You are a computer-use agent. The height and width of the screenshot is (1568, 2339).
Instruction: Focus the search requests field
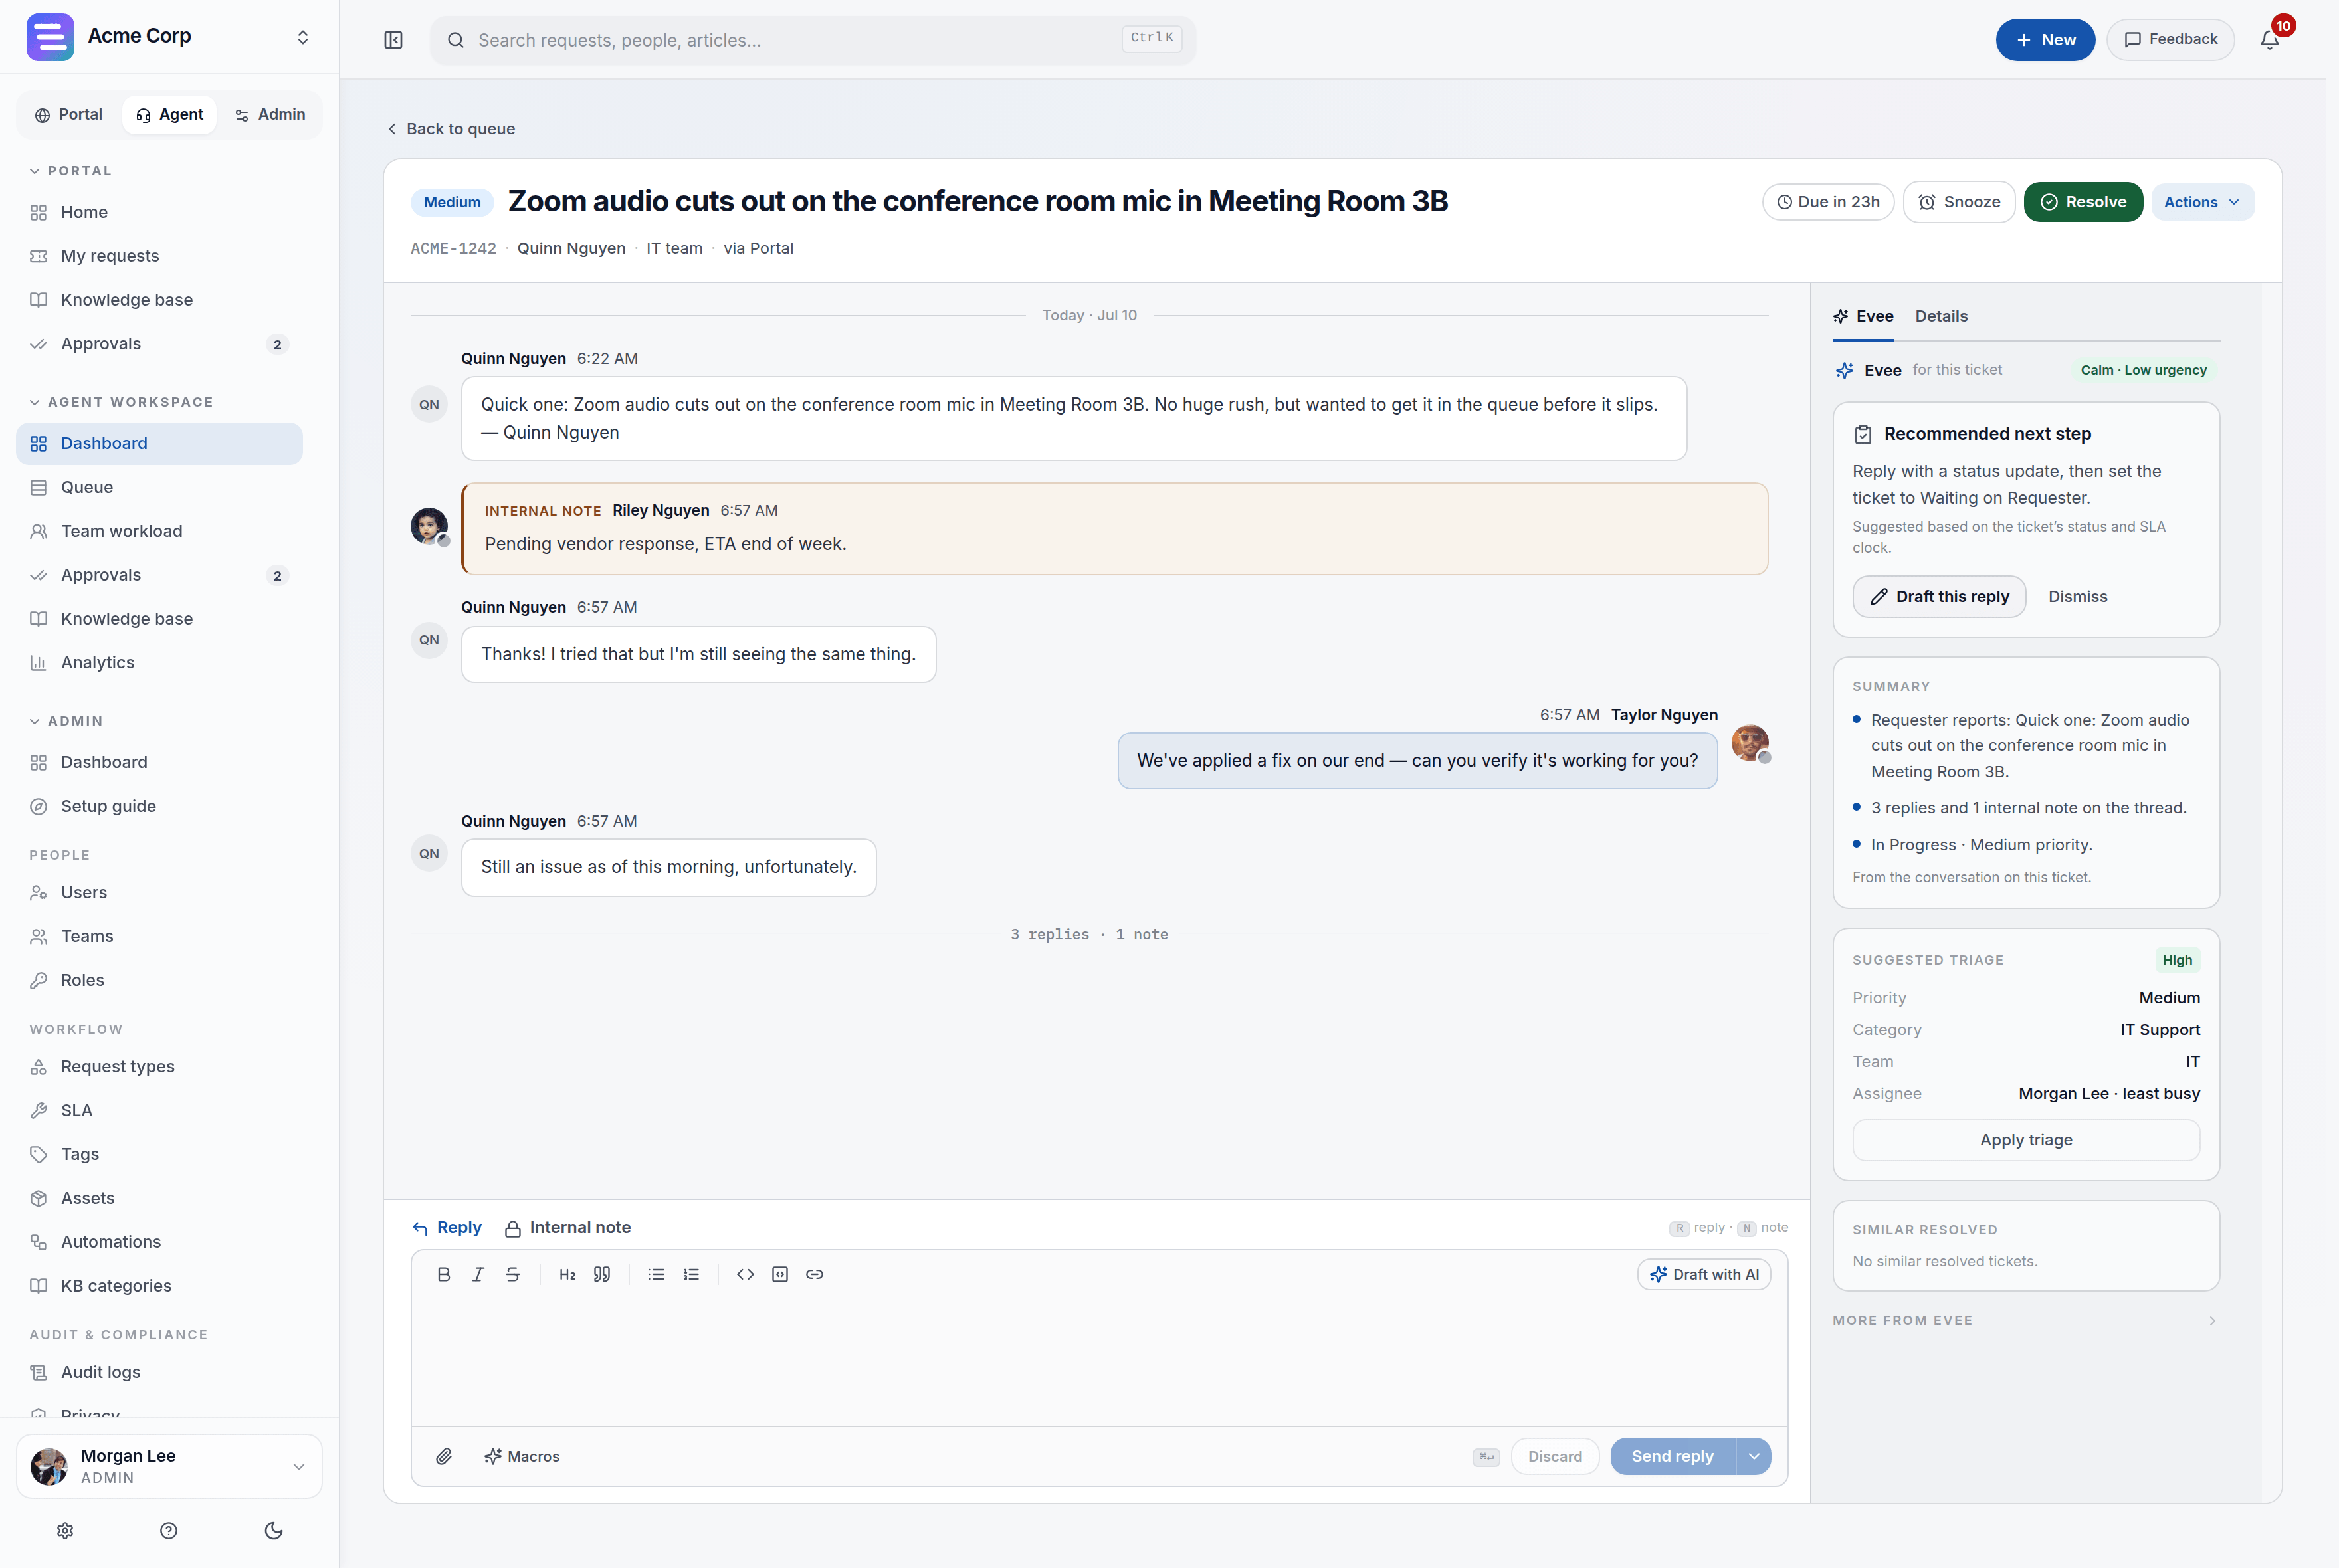(813, 40)
